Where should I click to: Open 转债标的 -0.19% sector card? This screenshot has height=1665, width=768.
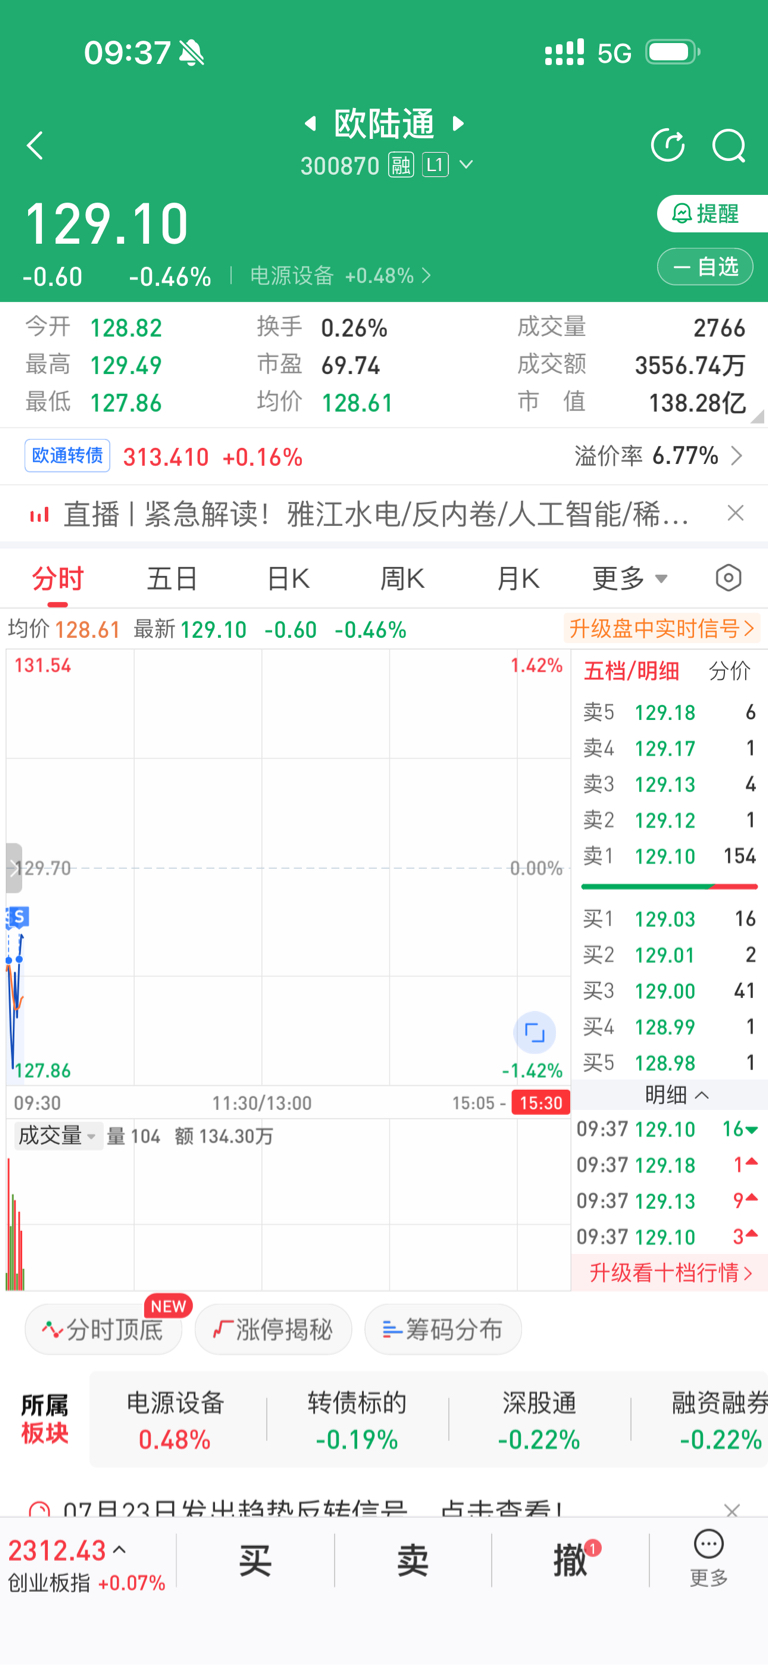[357, 1420]
